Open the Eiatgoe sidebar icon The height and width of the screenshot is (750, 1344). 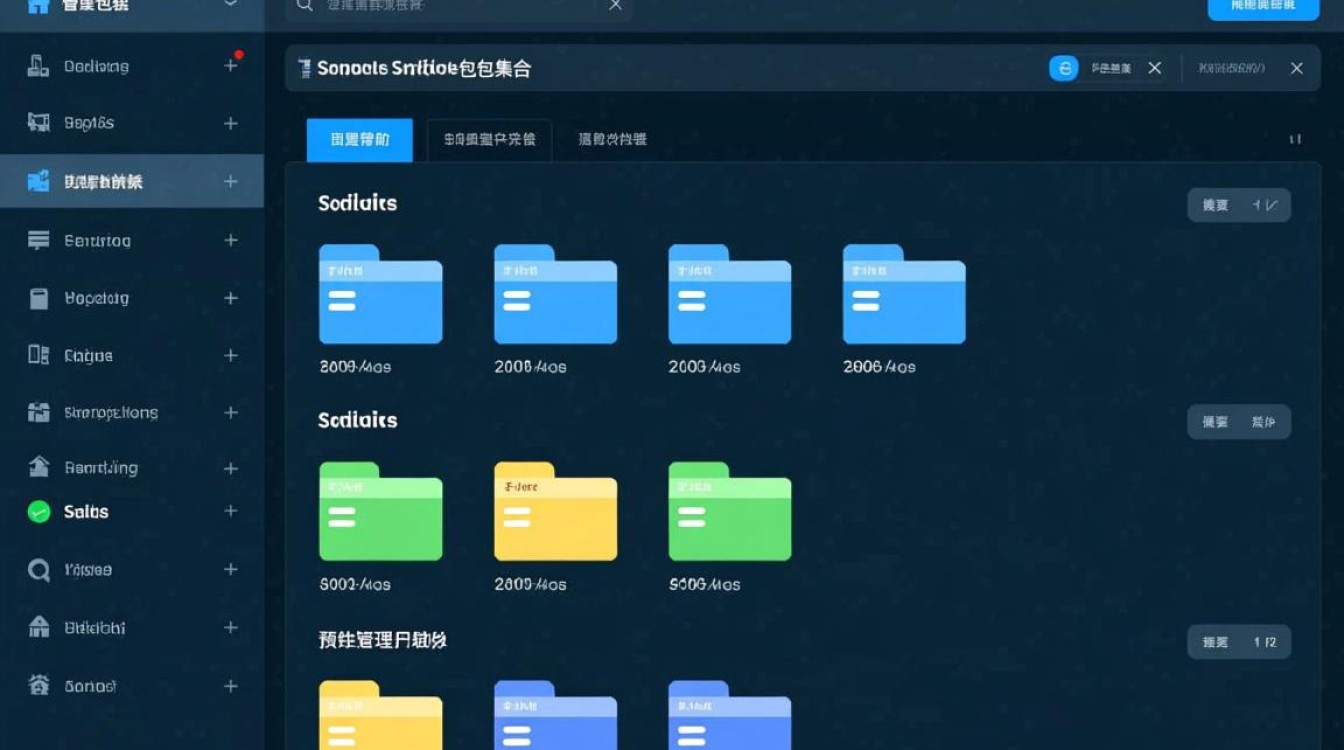pos(38,355)
